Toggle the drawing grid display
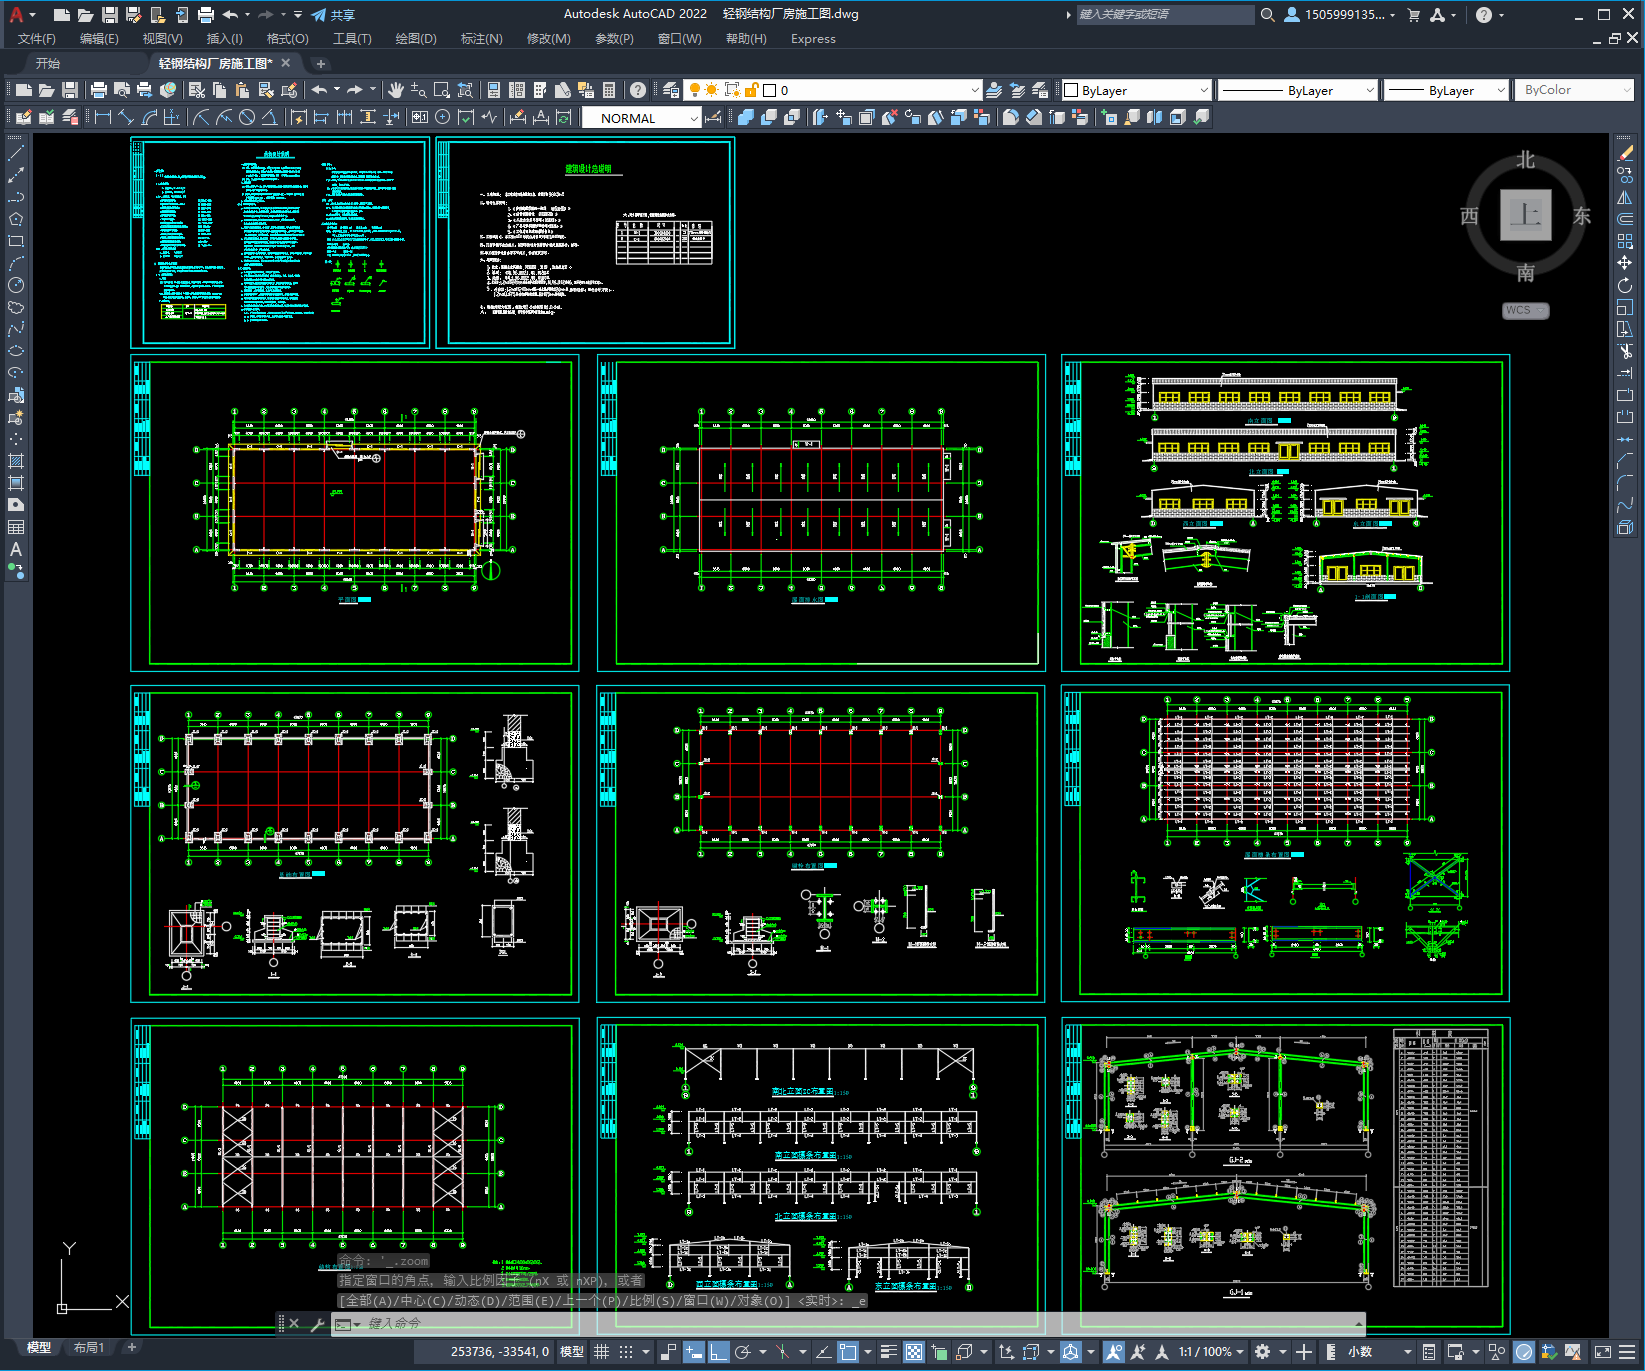The width and height of the screenshot is (1645, 1371). tap(601, 1352)
